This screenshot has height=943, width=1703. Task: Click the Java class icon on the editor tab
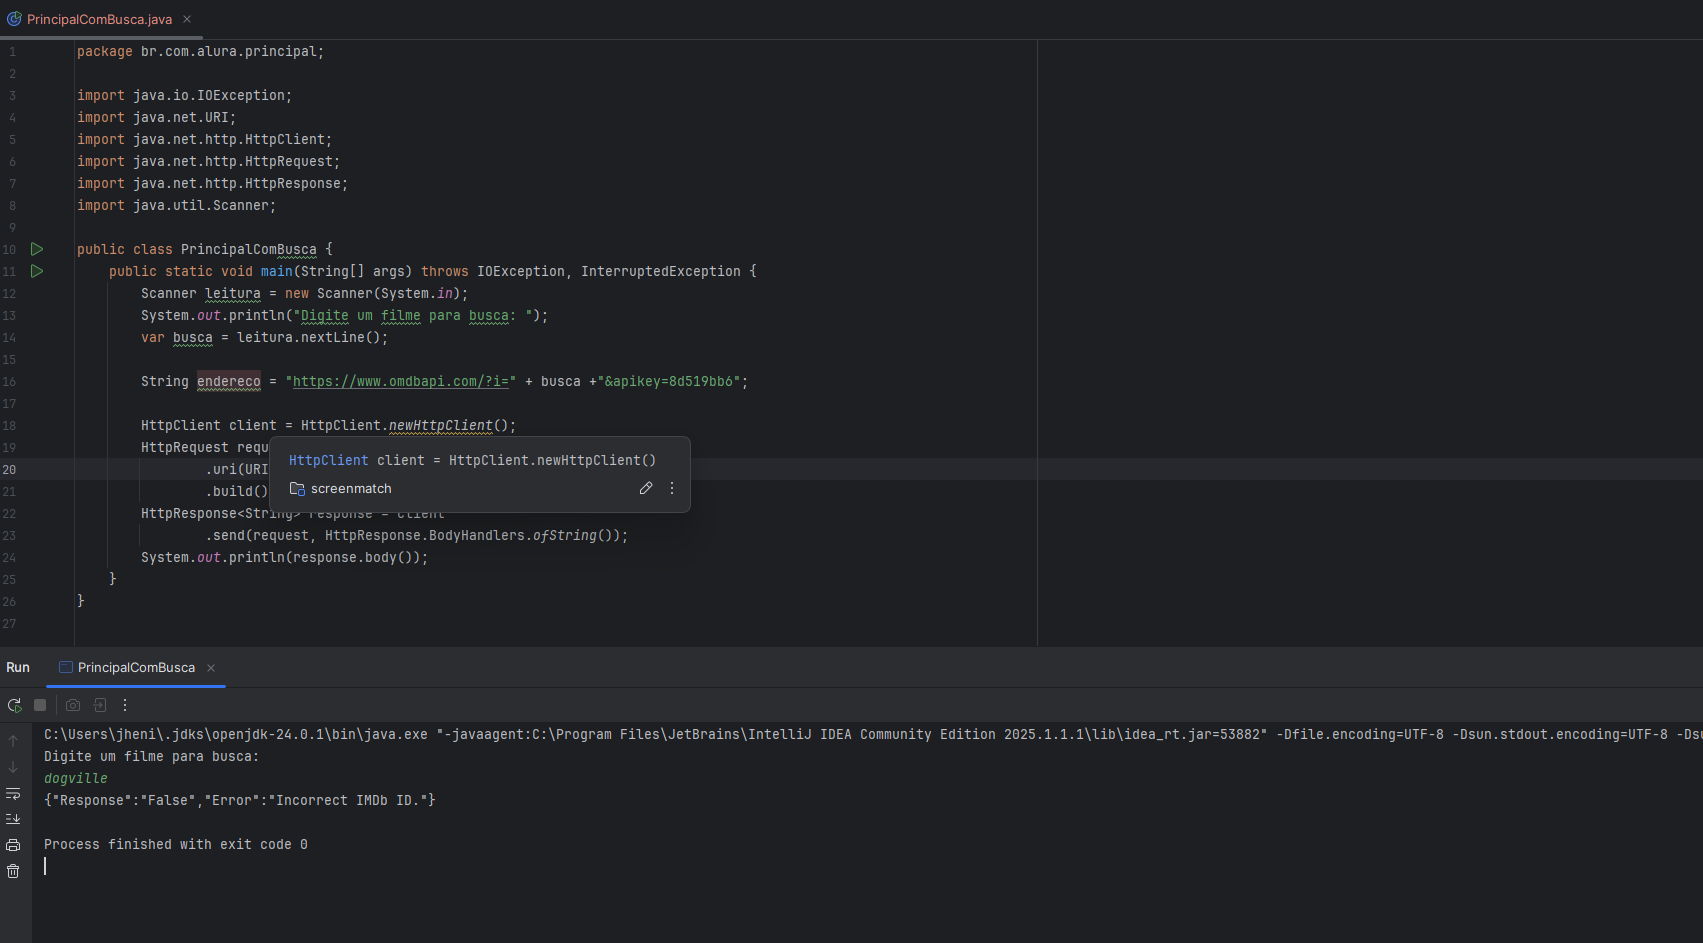pos(14,19)
